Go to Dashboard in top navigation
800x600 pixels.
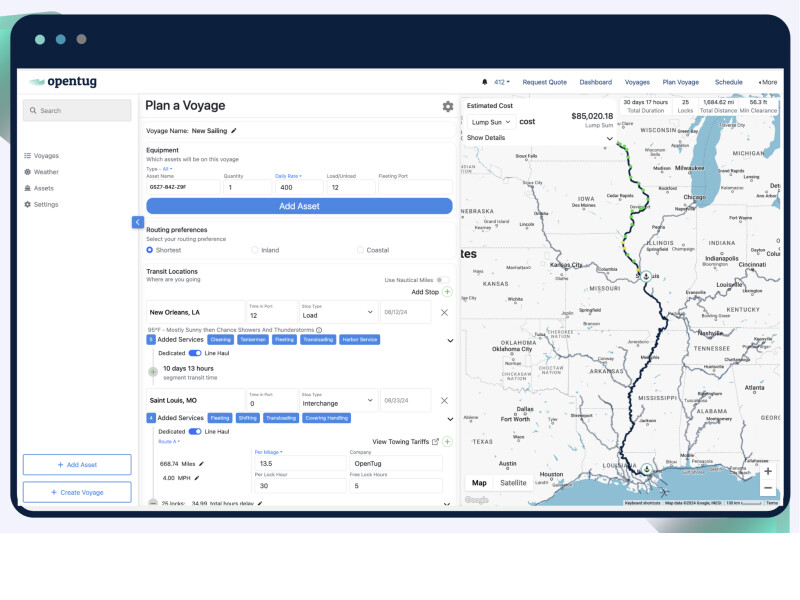pos(595,82)
